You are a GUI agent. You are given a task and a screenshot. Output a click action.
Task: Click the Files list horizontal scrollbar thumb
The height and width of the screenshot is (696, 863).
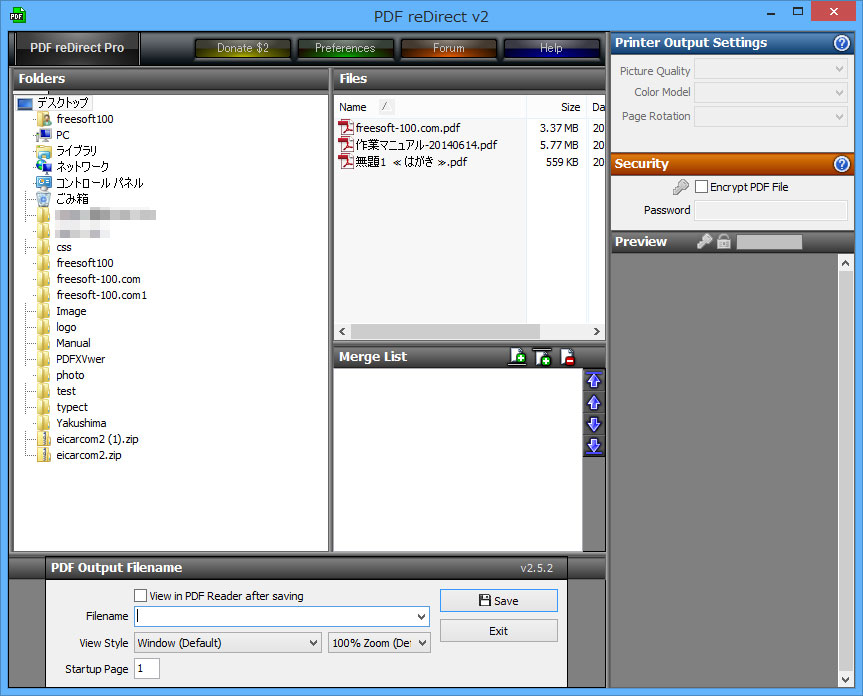(445, 332)
